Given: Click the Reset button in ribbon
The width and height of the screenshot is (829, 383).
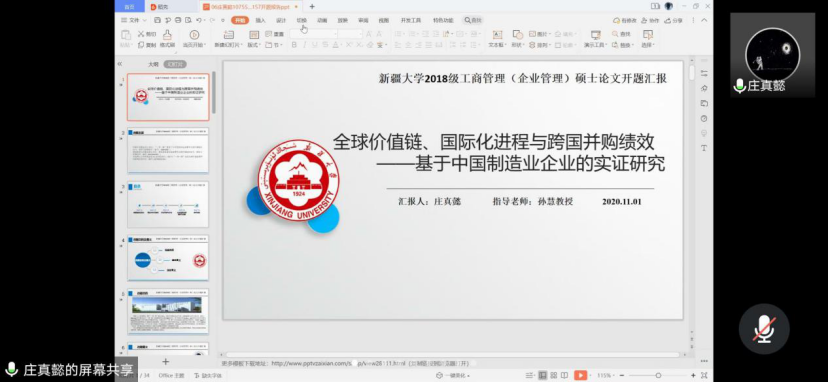Looking at the screenshot, I should point(275,34).
